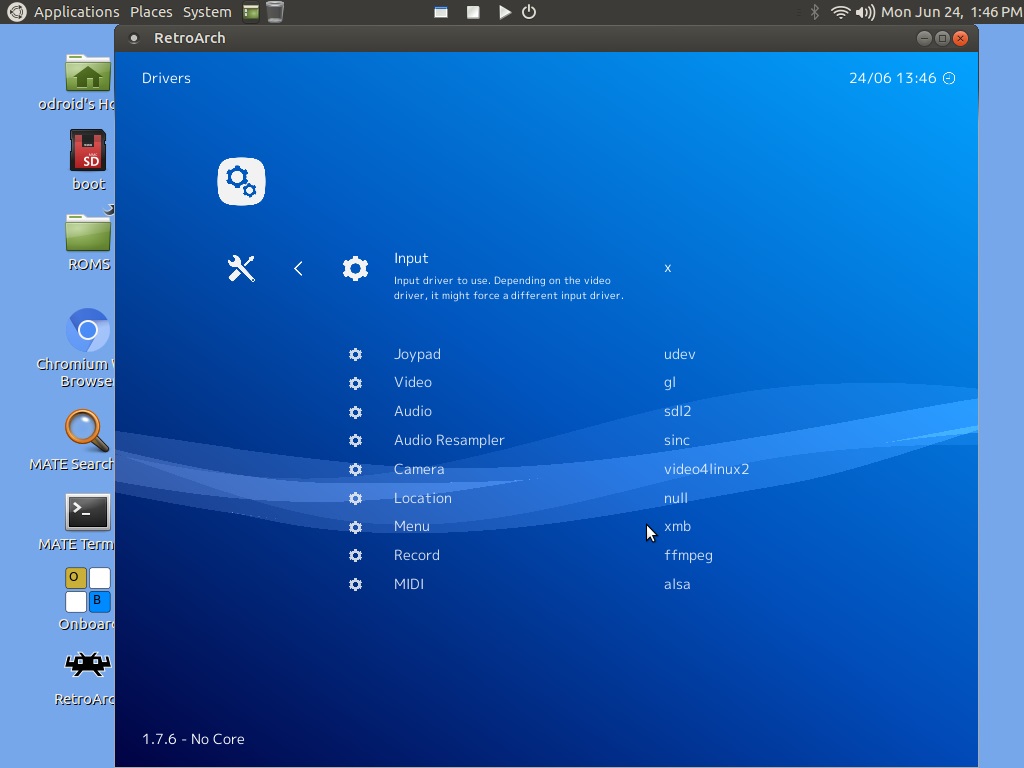Click the volume icon in system tray

[x=865, y=12]
